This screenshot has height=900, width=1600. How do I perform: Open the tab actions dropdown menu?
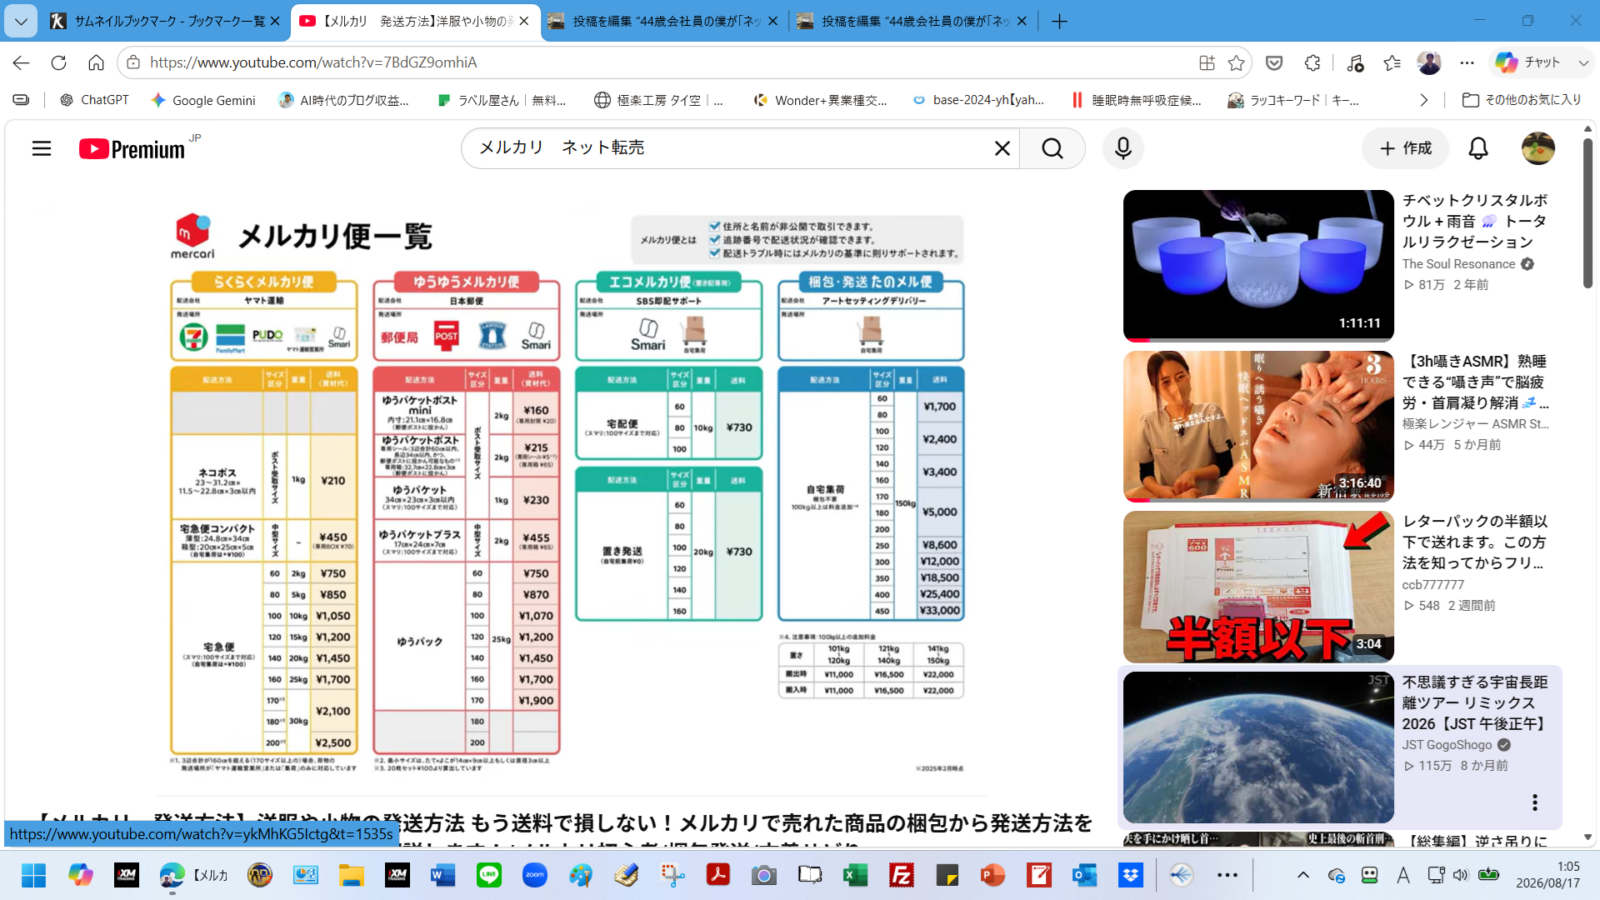pyautogui.click(x=20, y=21)
